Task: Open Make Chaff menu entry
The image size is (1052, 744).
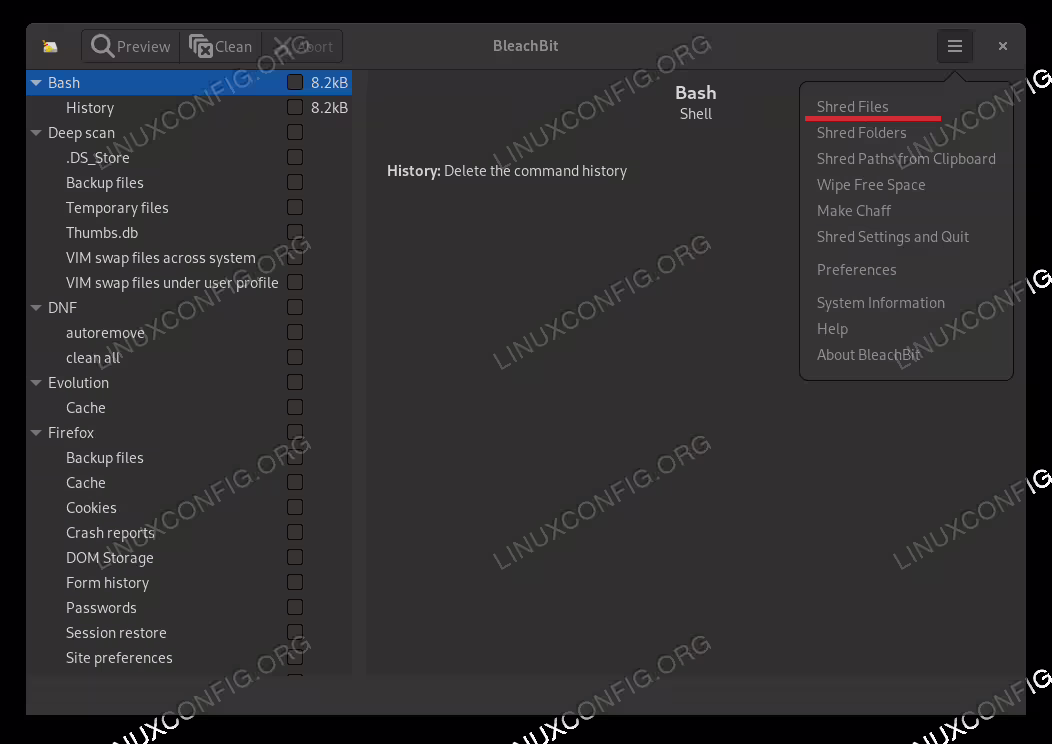Action: click(x=853, y=211)
